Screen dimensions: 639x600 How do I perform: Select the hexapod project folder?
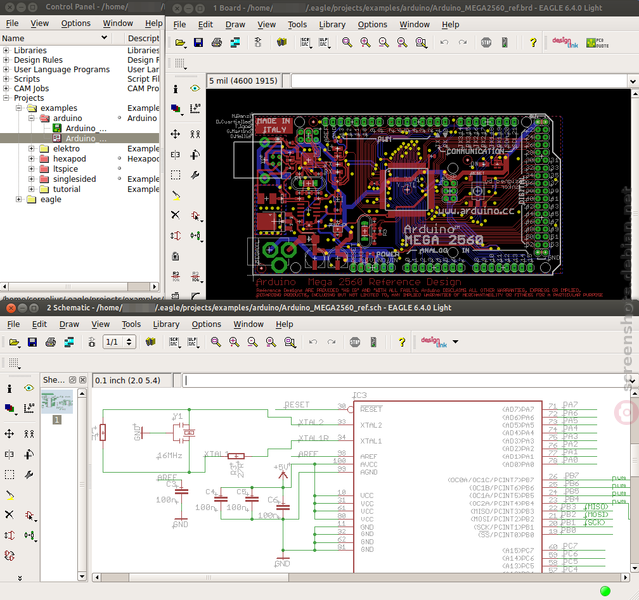[69, 159]
